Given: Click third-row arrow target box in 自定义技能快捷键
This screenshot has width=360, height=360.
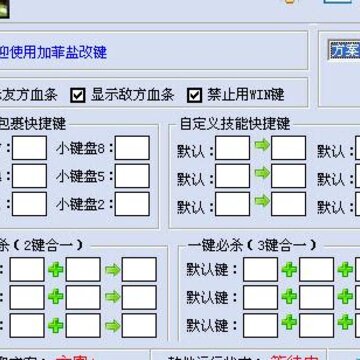Looking at the screenshot, I should click(288, 204).
